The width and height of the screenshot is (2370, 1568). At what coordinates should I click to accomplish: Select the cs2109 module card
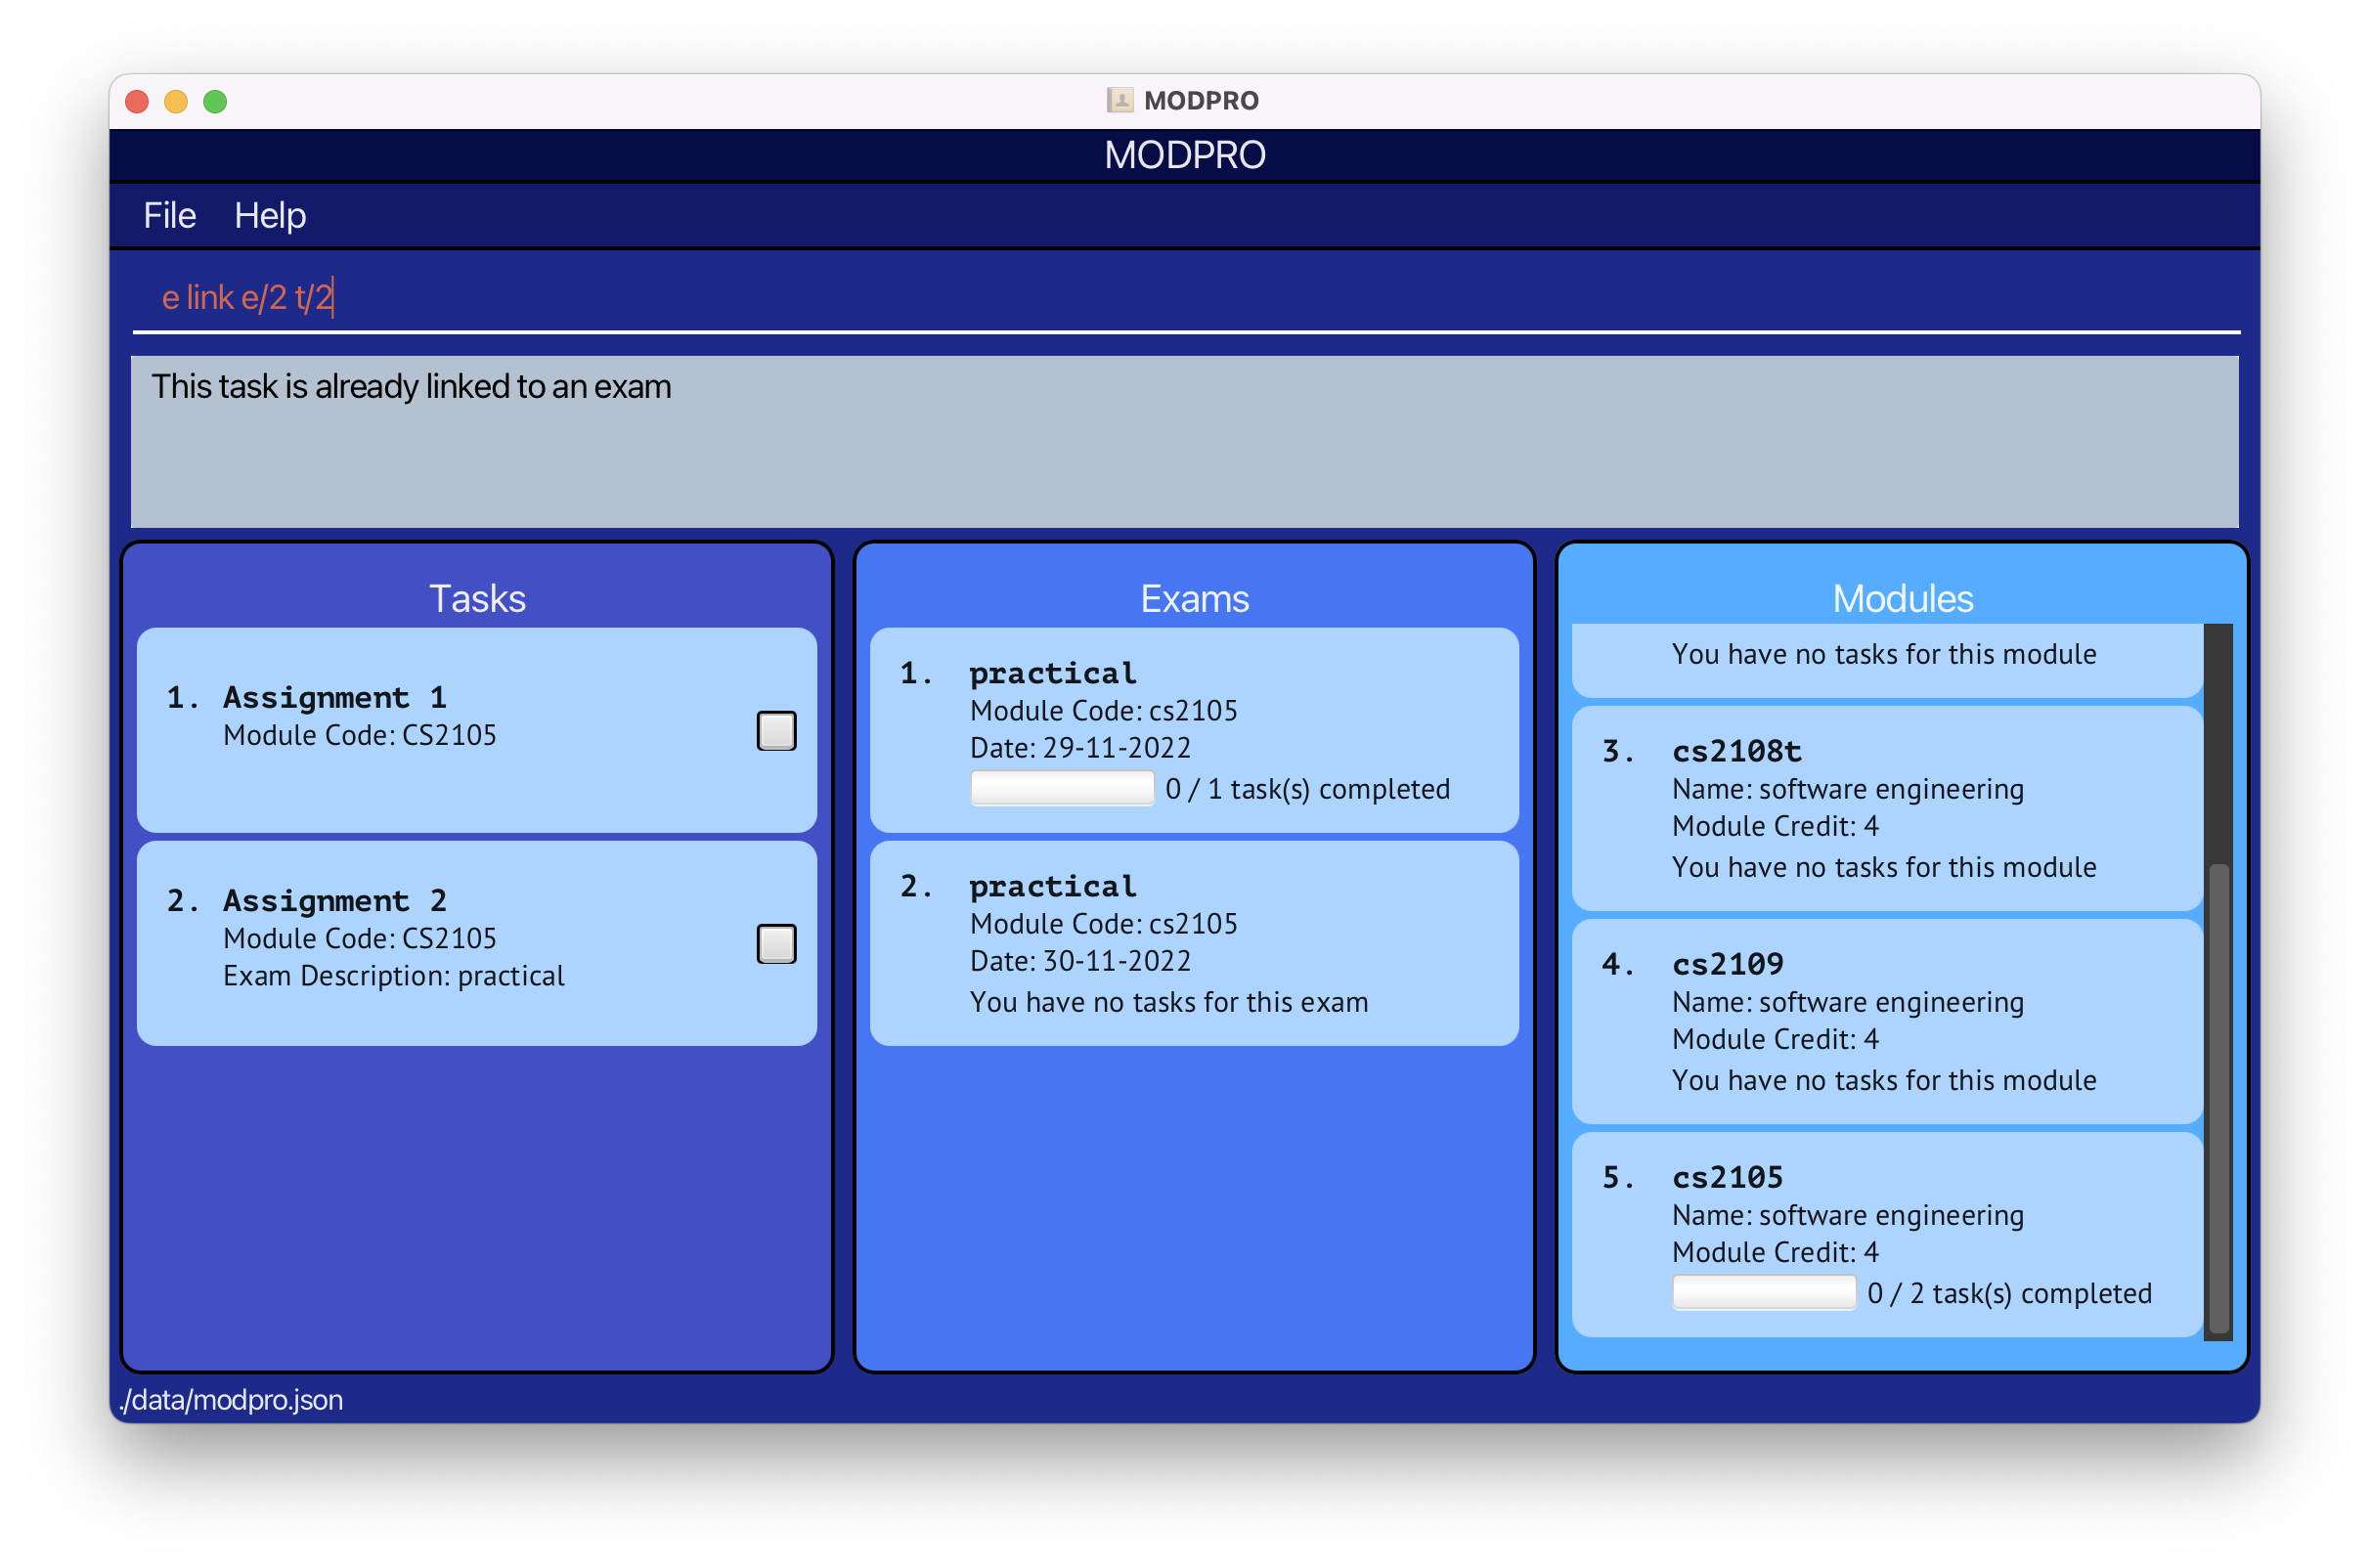(1886, 1021)
